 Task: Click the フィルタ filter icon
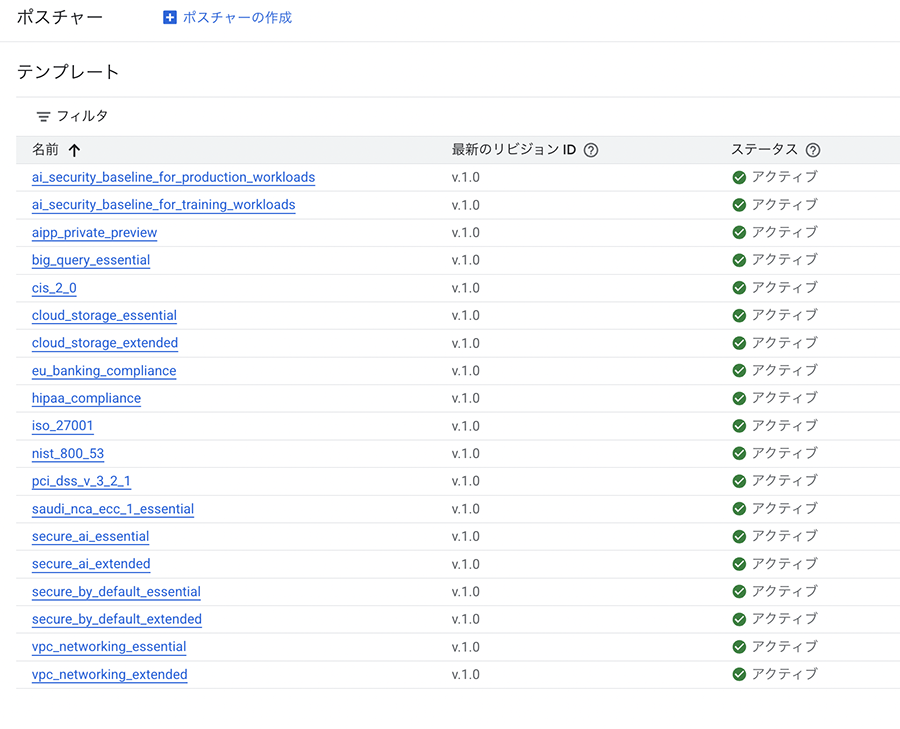pyautogui.click(x=43, y=117)
